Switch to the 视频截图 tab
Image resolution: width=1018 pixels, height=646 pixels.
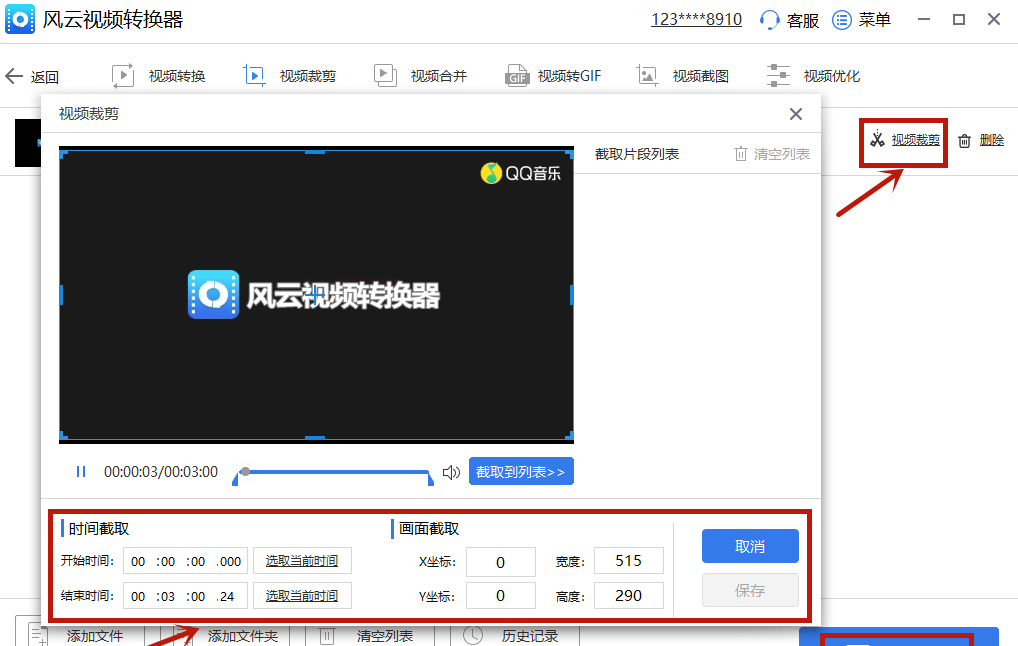pyautogui.click(x=701, y=76)
